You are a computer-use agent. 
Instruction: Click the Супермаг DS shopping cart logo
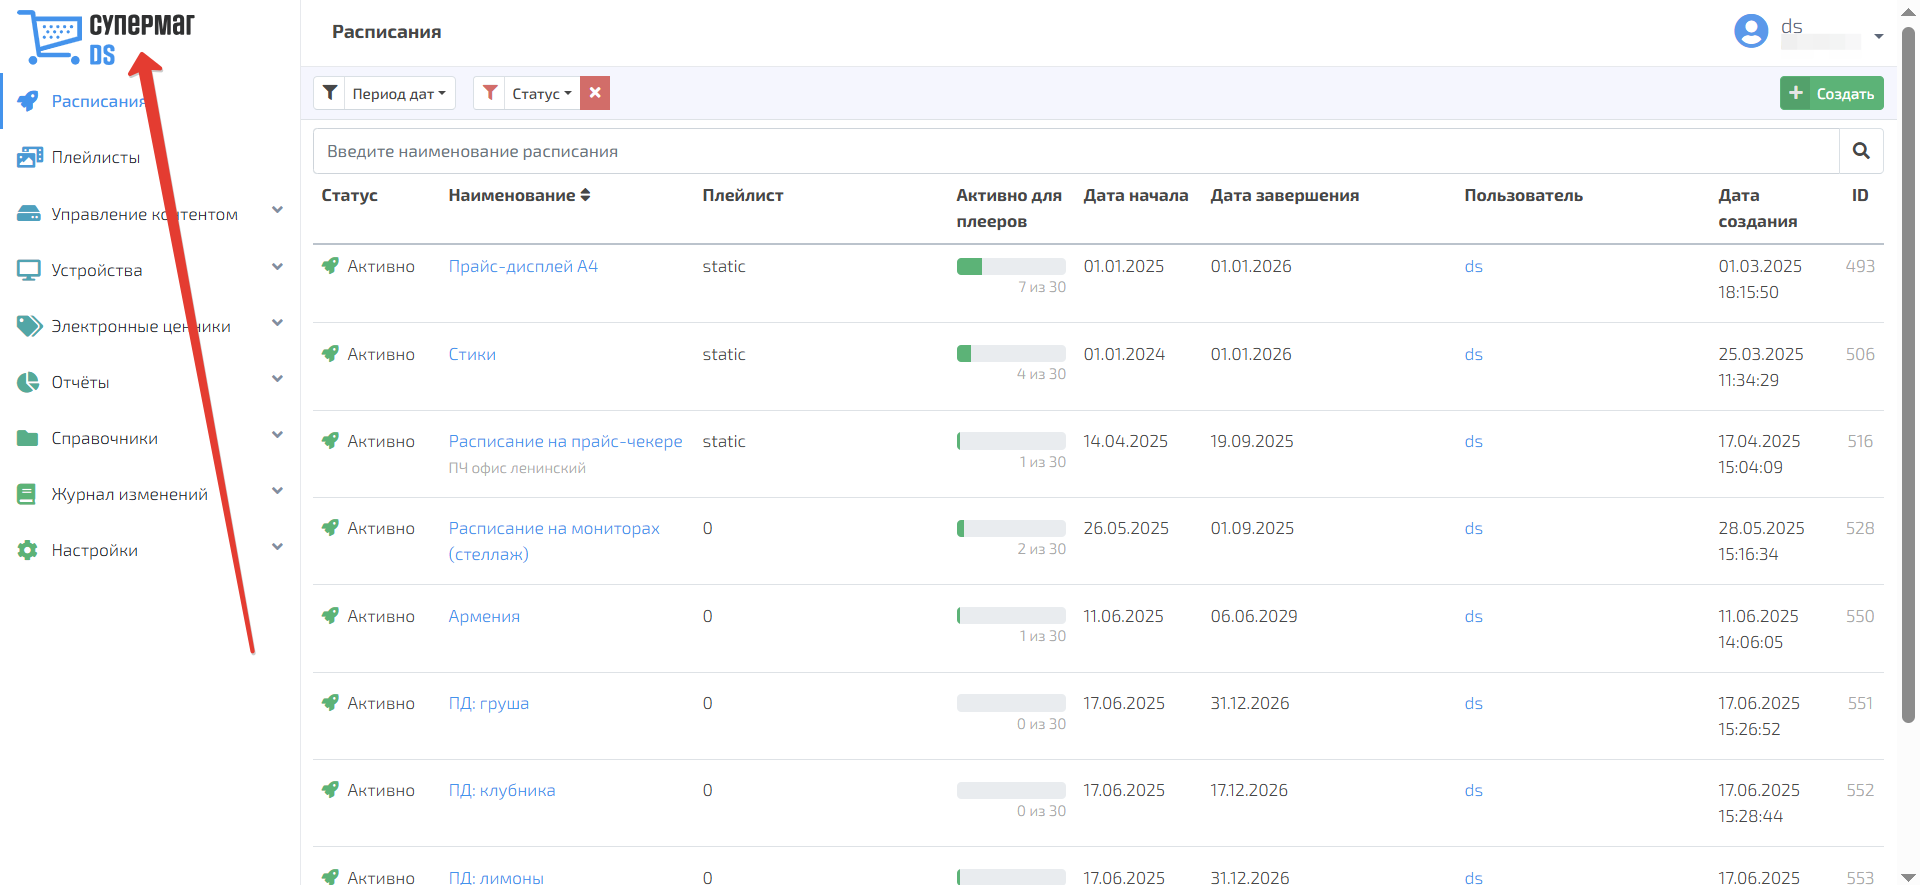(107, 37)
